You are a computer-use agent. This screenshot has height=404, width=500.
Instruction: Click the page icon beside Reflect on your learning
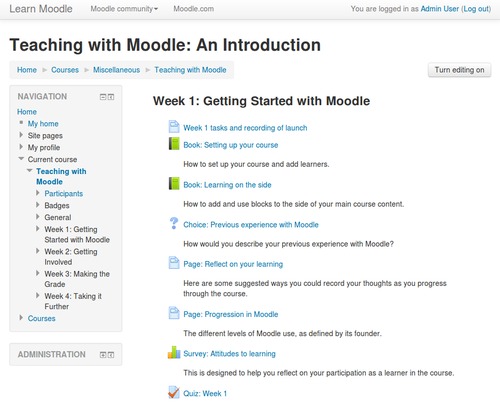coord(174,263)
